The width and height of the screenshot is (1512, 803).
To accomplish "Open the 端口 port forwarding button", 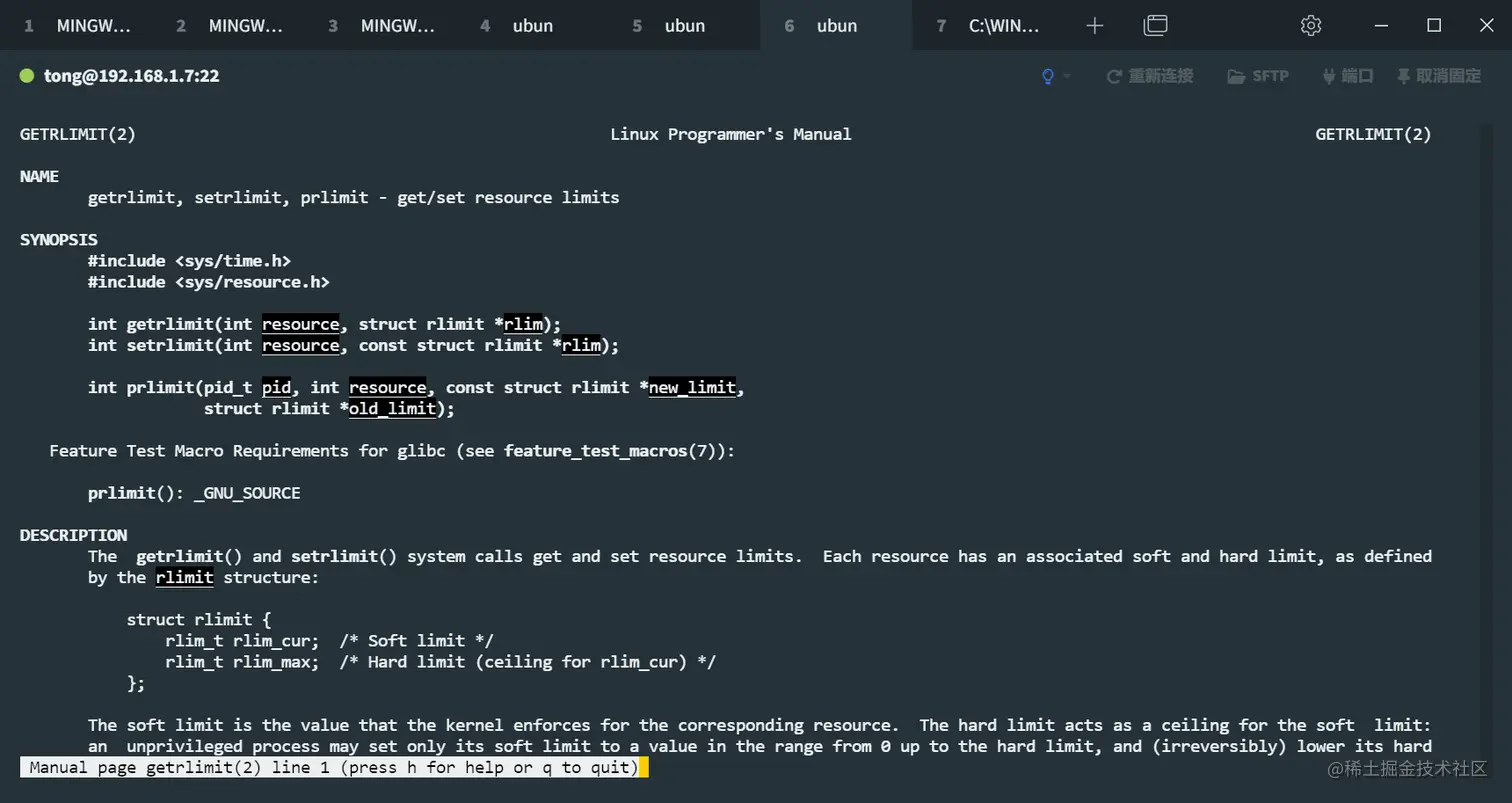I will [1347, 76].
